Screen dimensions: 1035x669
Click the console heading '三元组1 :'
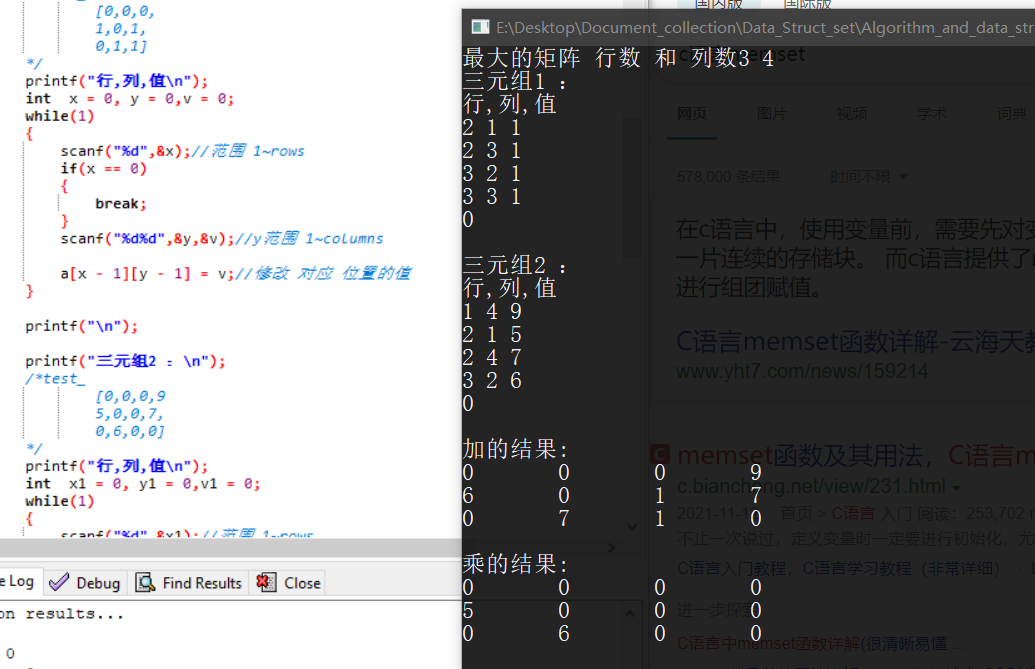(515, 82)
